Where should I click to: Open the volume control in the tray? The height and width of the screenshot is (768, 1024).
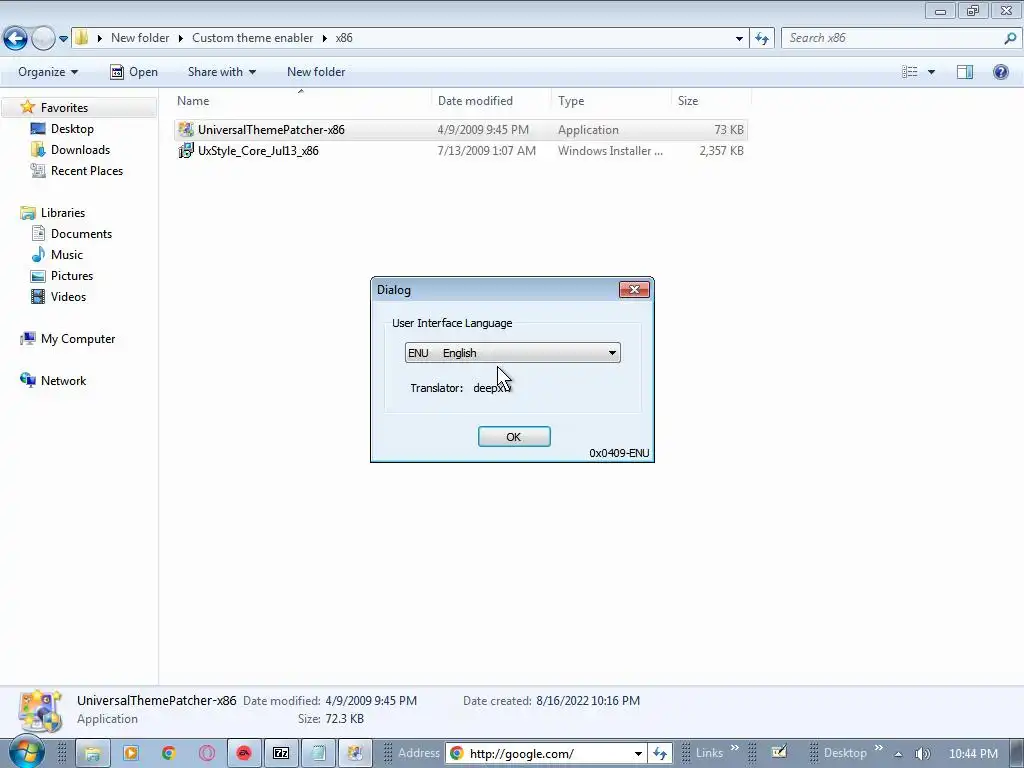[922, 754]
